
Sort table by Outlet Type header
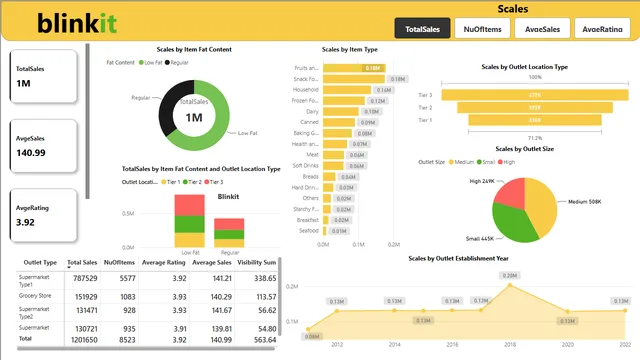(x=40, y=262)
